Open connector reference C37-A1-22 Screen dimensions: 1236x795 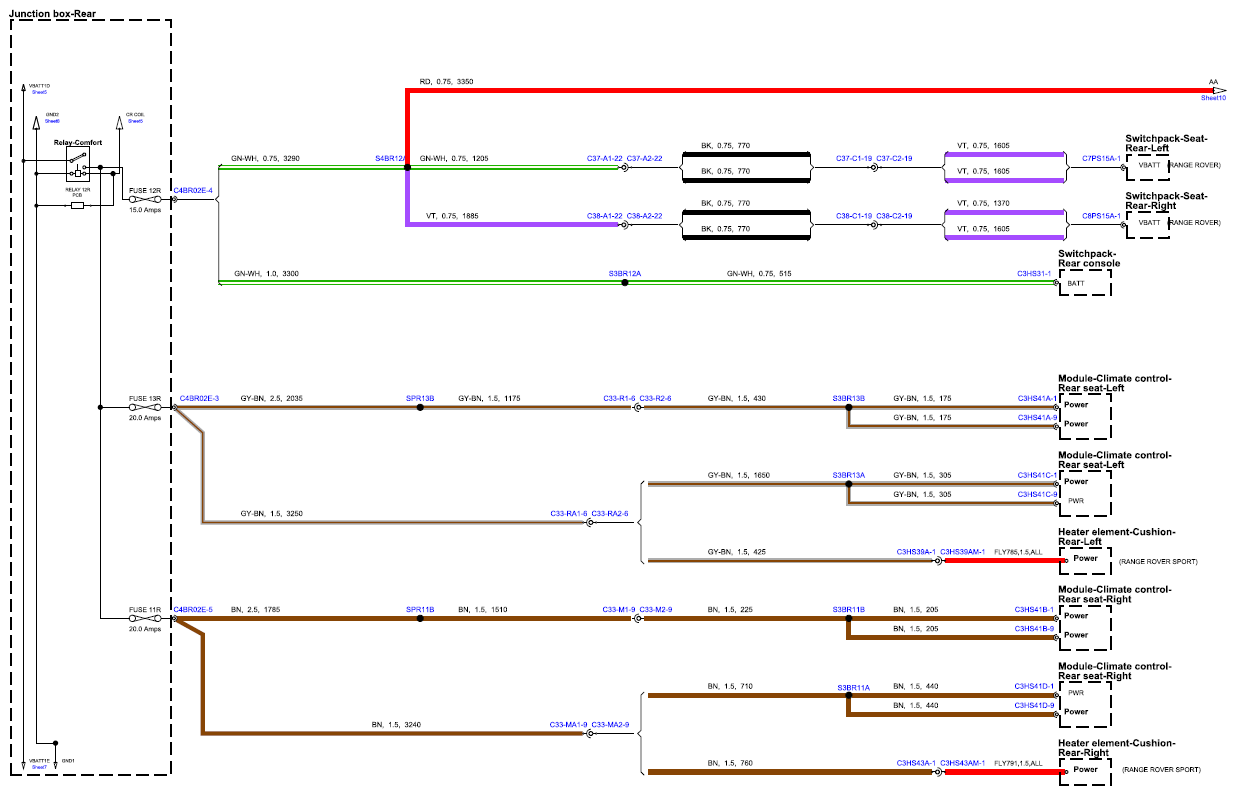point(604,158)
